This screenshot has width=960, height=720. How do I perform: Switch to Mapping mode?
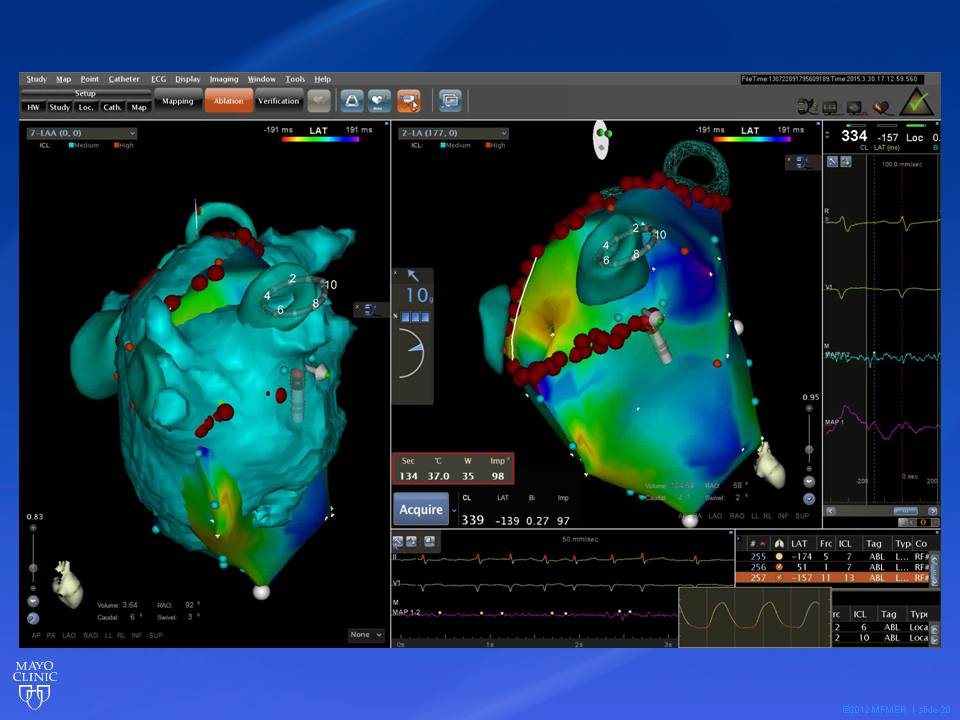click(x=177, y=101)
